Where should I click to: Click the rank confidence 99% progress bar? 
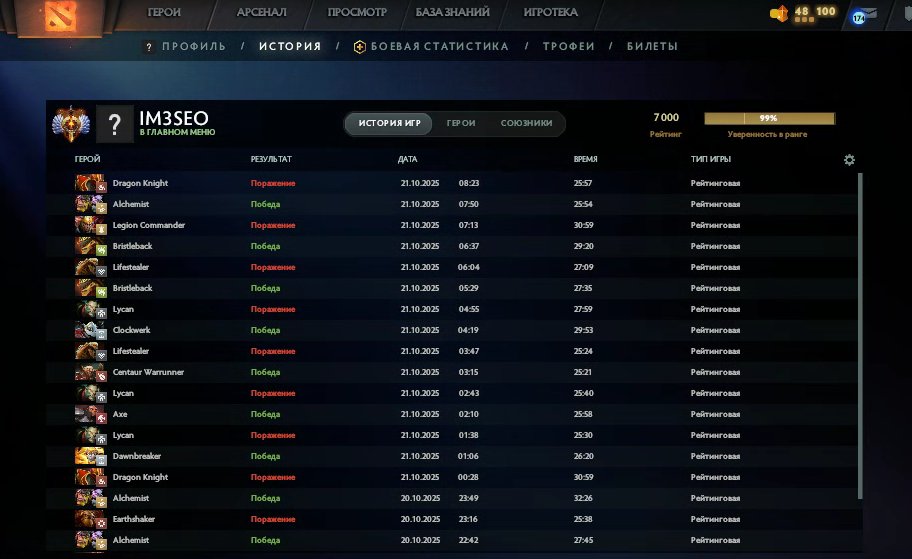[768, 118]
